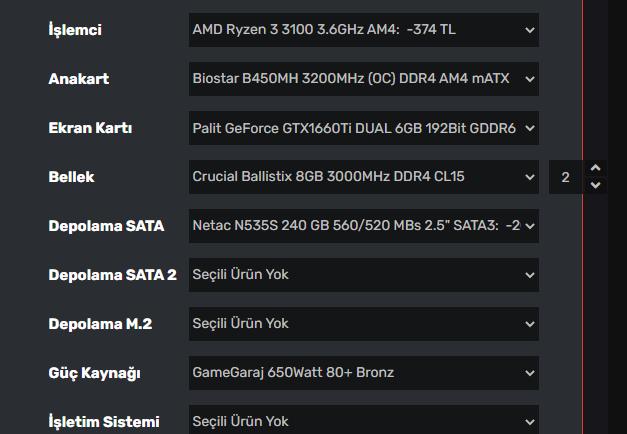Click the memory quantity field showing 2

click(x=566, y=177)
